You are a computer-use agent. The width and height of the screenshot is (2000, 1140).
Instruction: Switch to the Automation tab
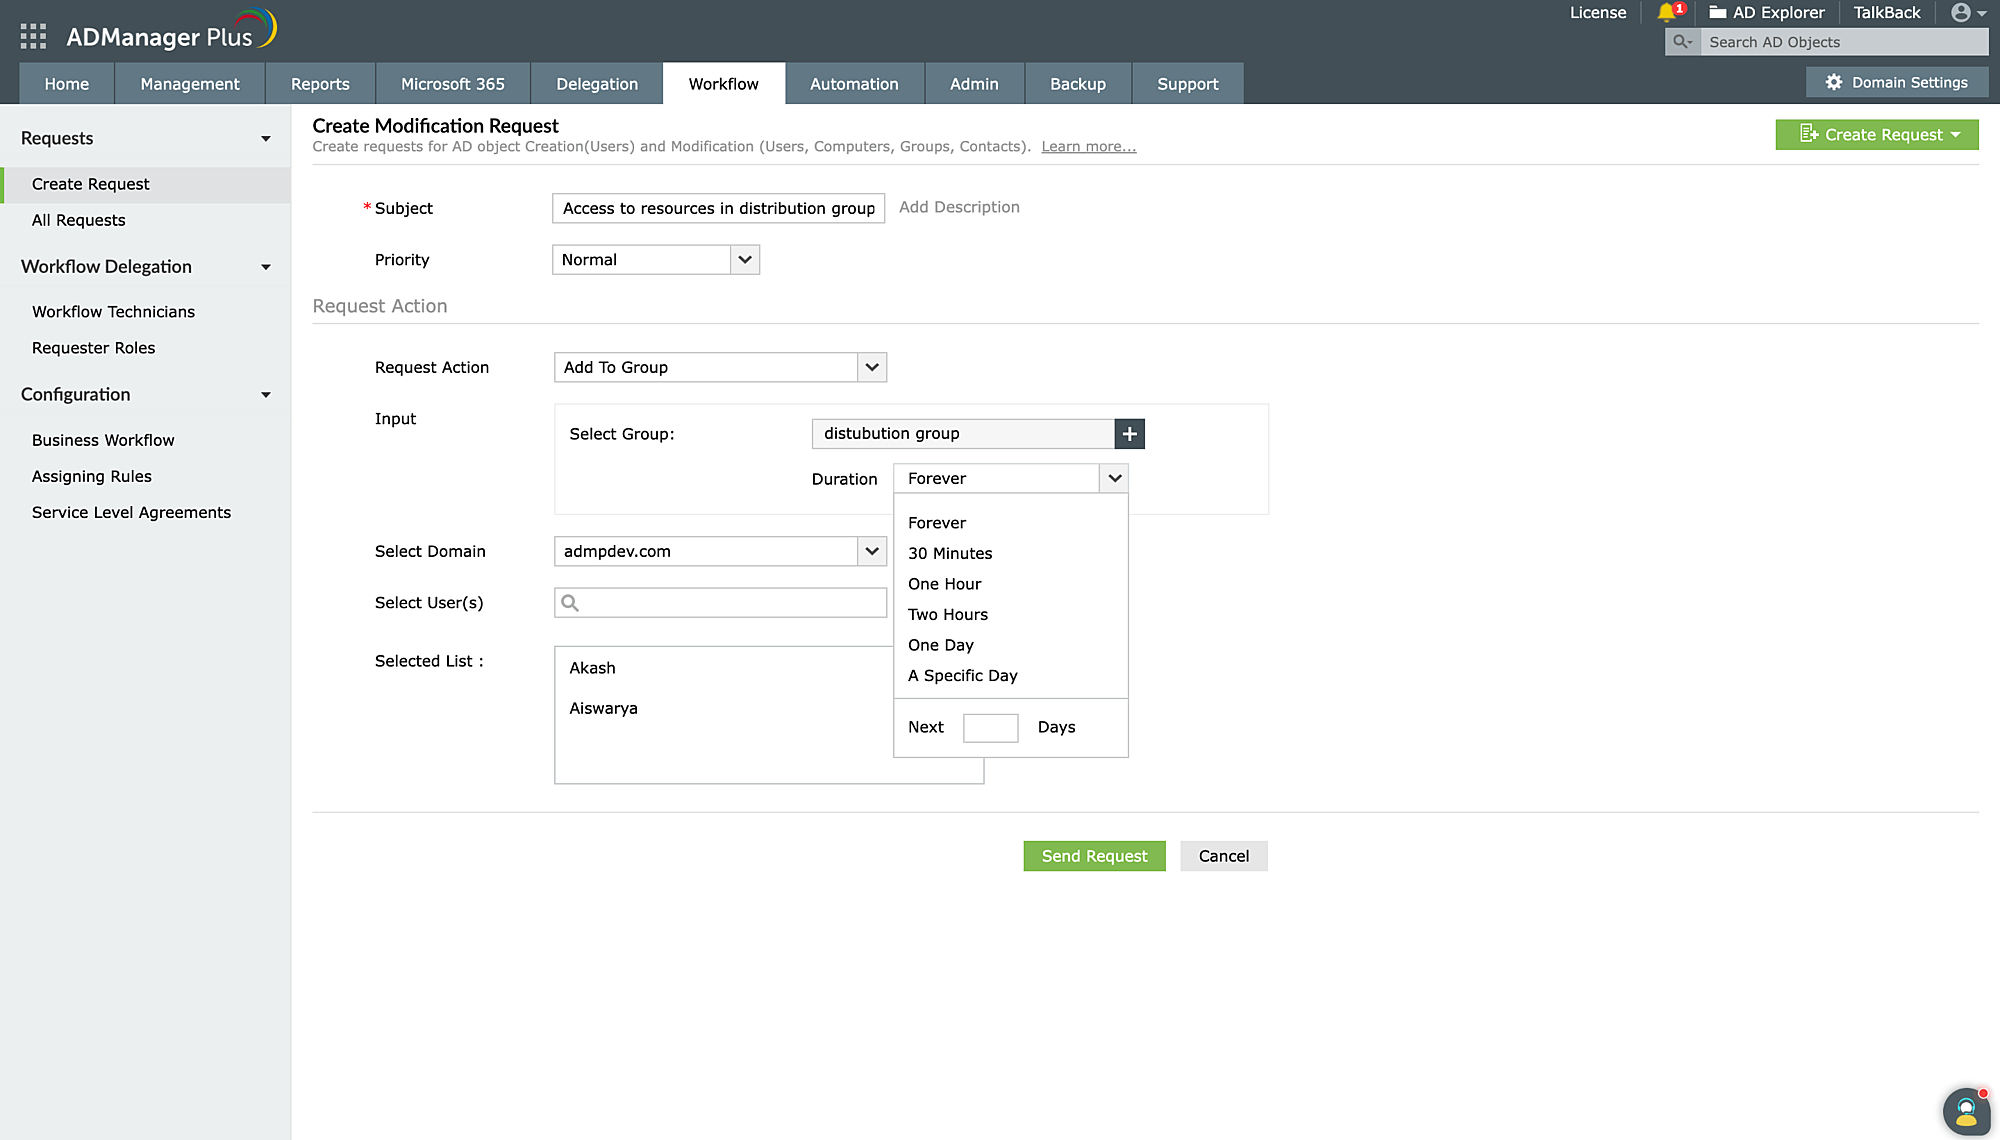854,84
